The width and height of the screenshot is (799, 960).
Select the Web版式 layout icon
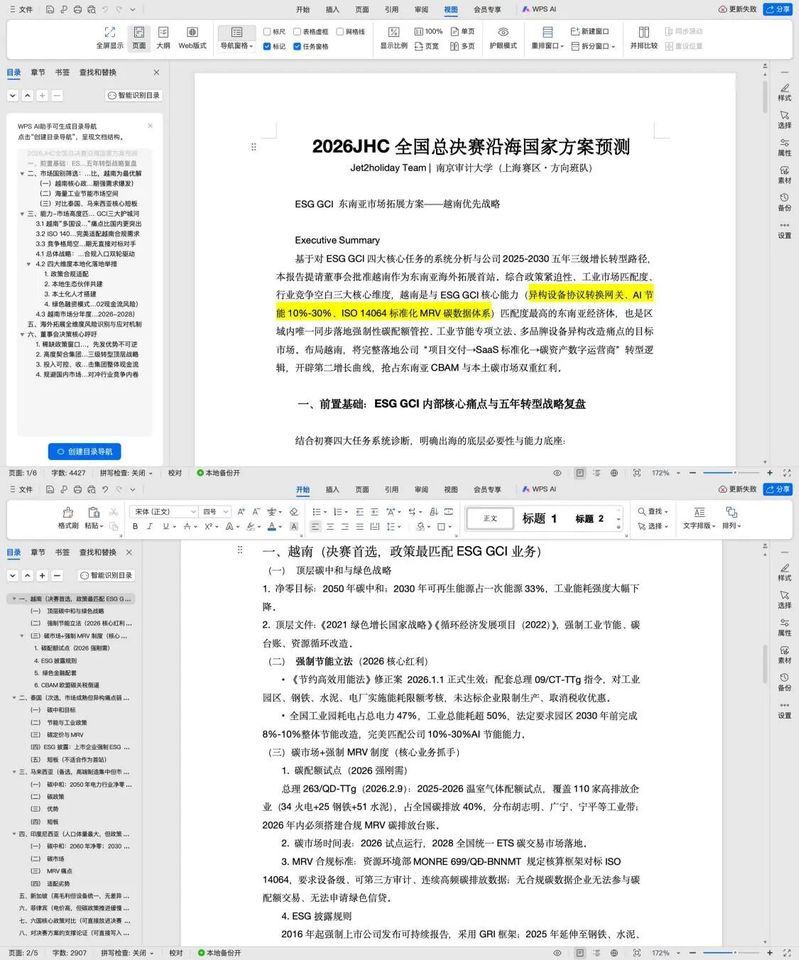[x=192, y=37]
